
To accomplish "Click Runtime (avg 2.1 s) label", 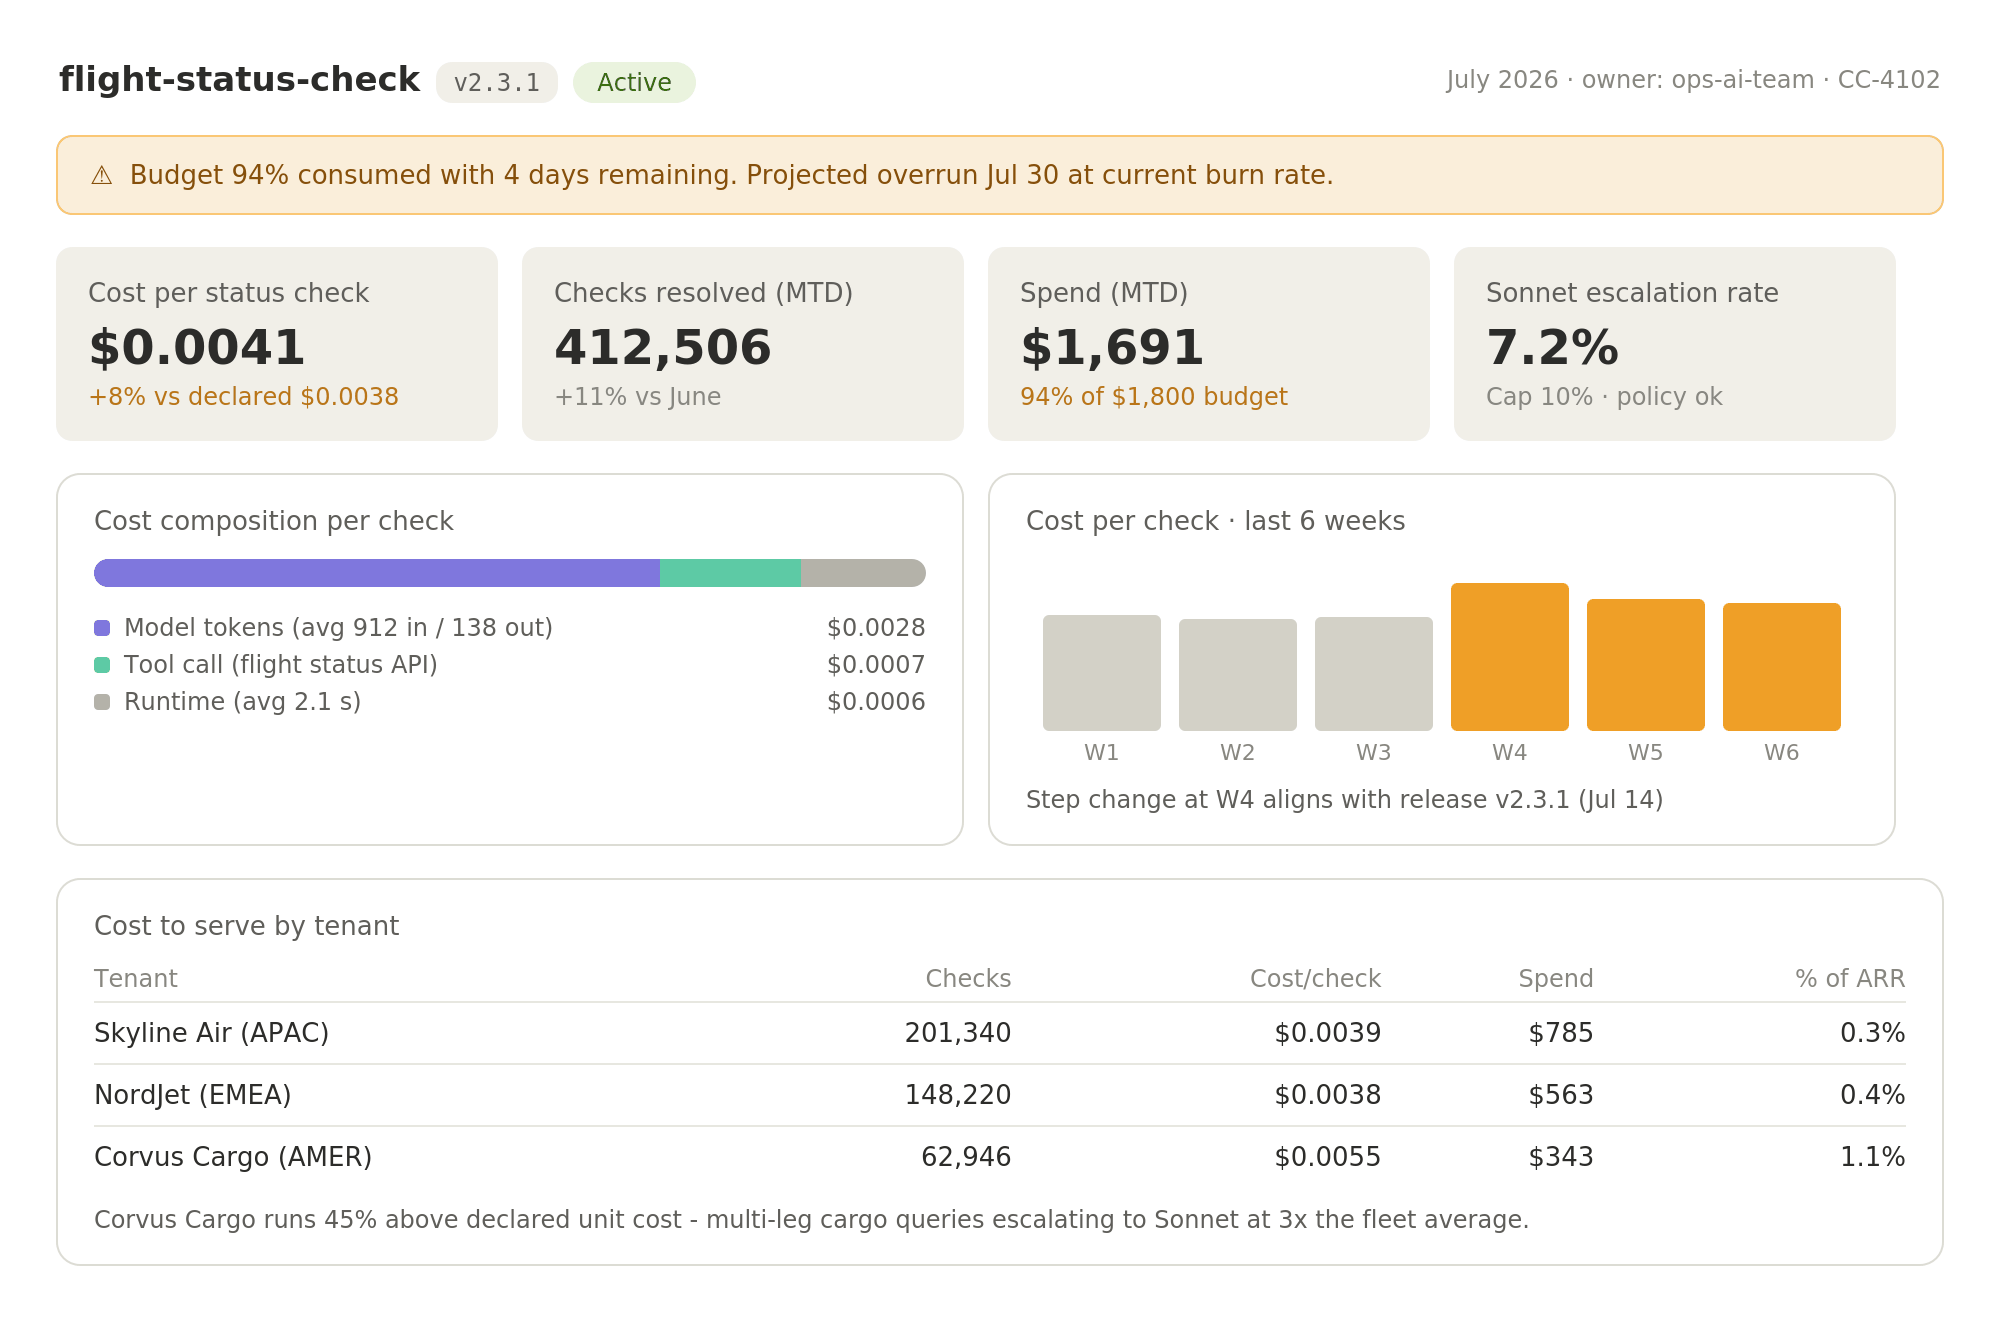I will [x=243, y=702].
